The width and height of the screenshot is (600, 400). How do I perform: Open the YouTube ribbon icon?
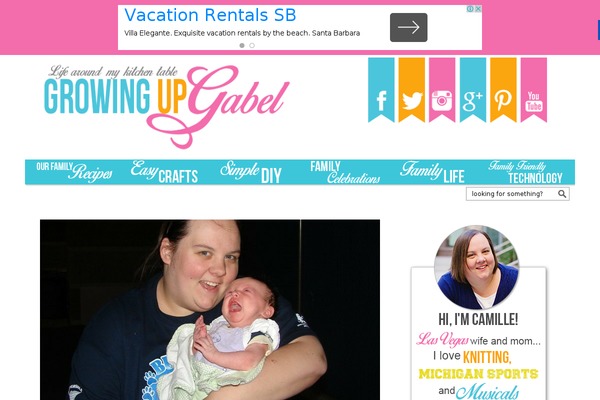click(534, 90)
